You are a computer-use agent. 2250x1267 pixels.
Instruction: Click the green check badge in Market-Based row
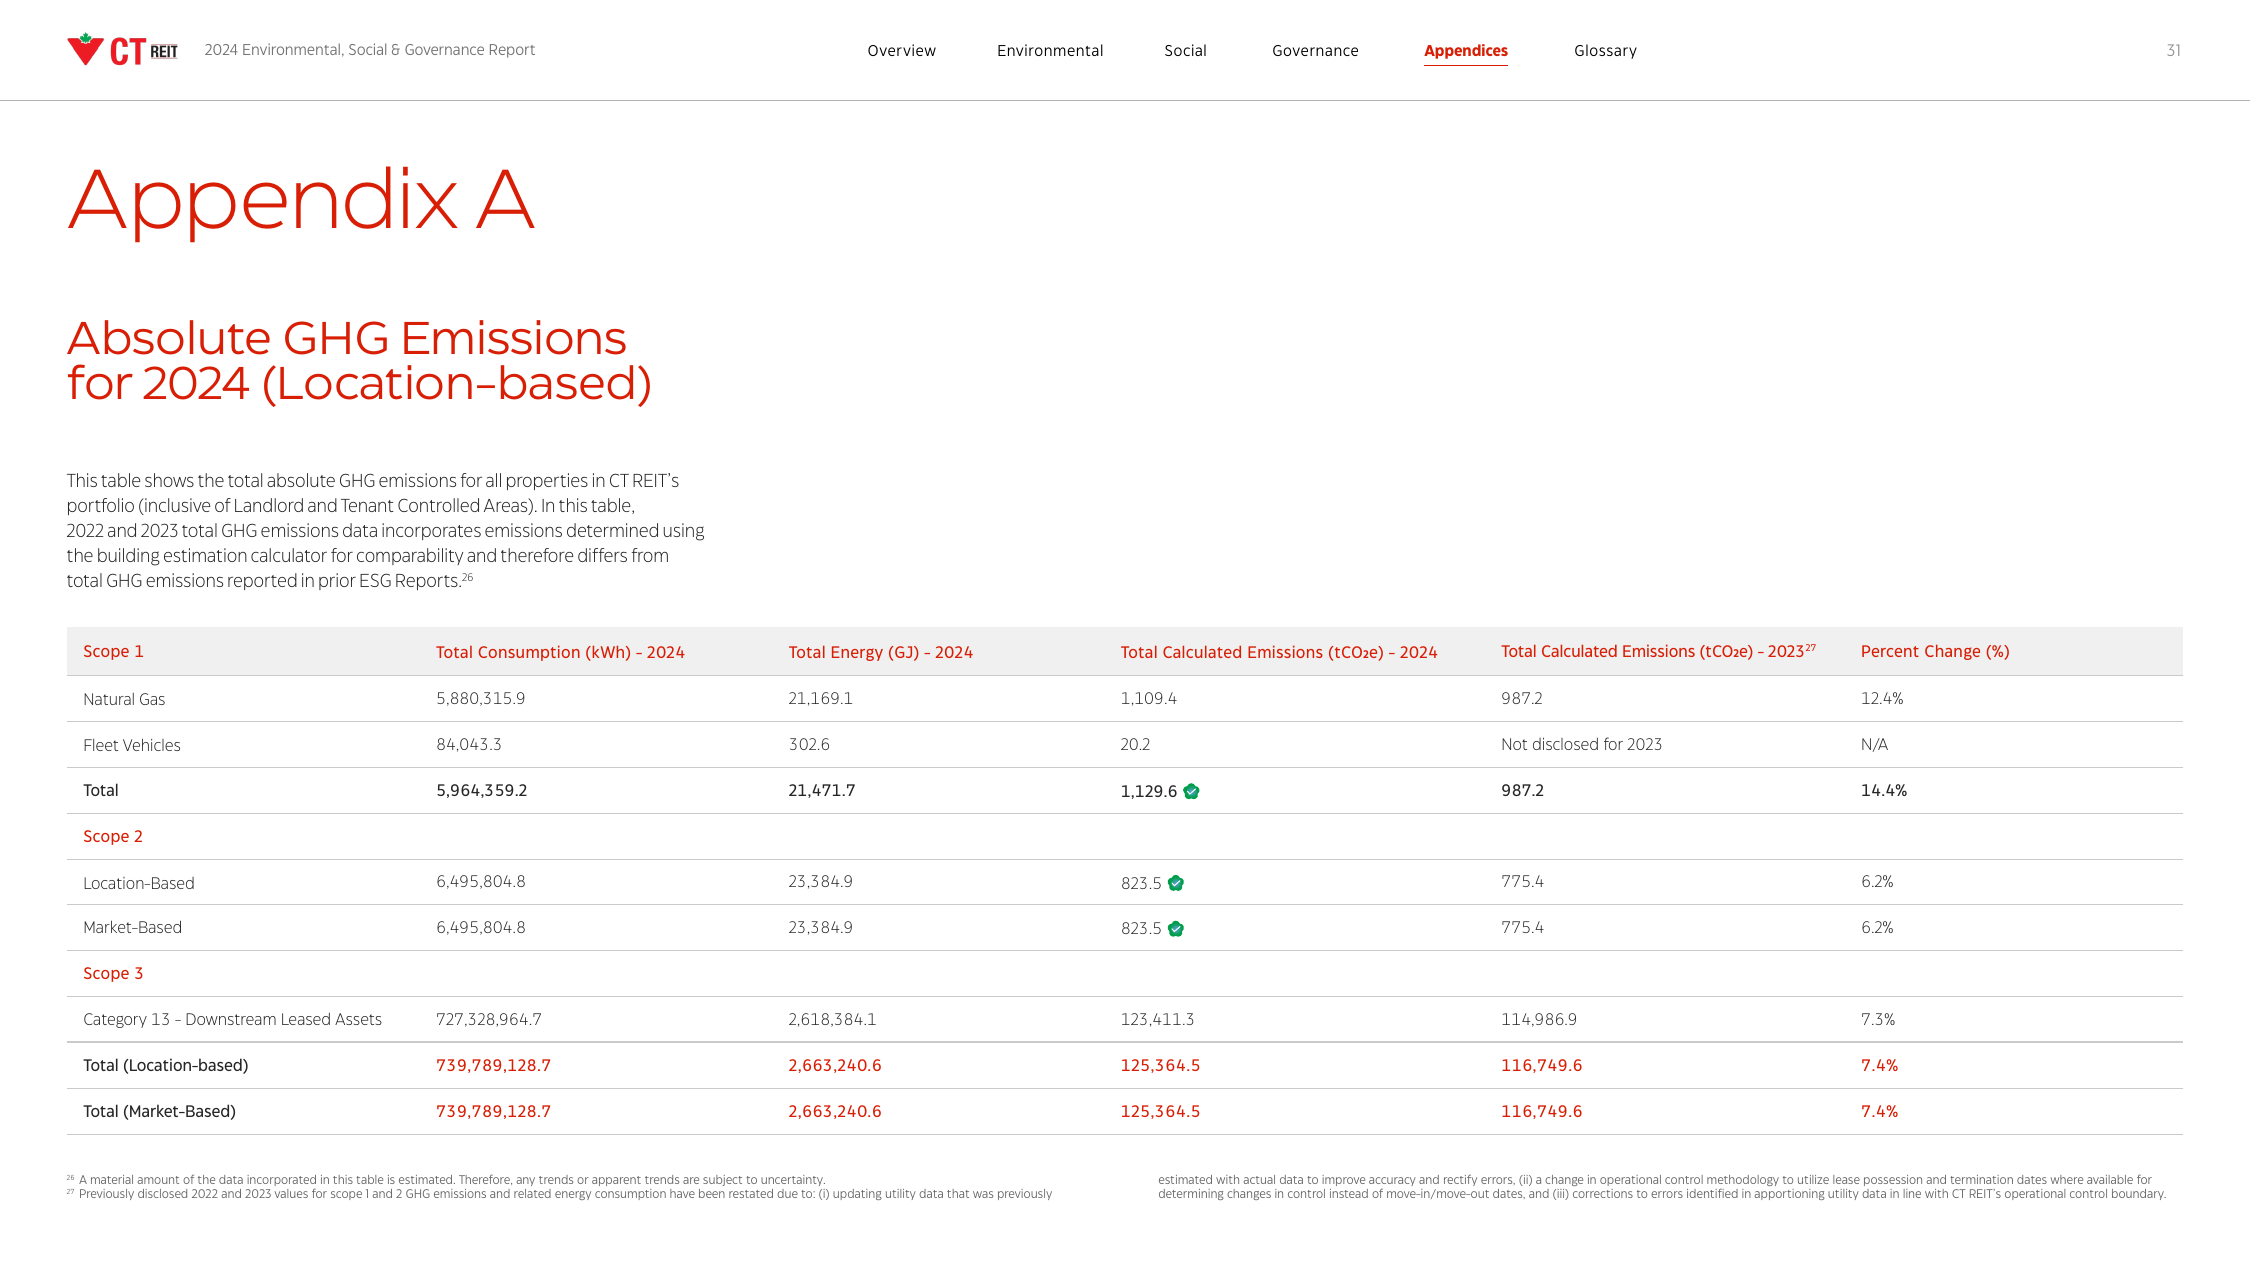pos(1176,929)
